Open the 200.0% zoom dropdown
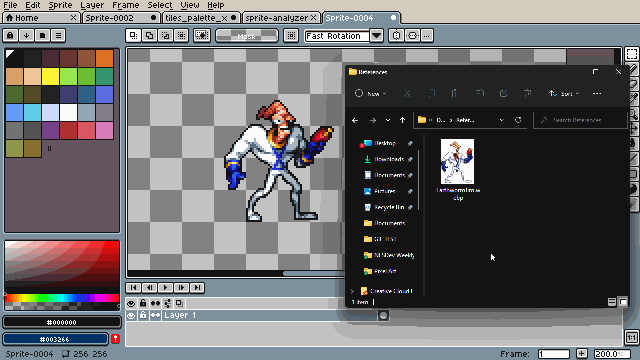 (611, 354)
